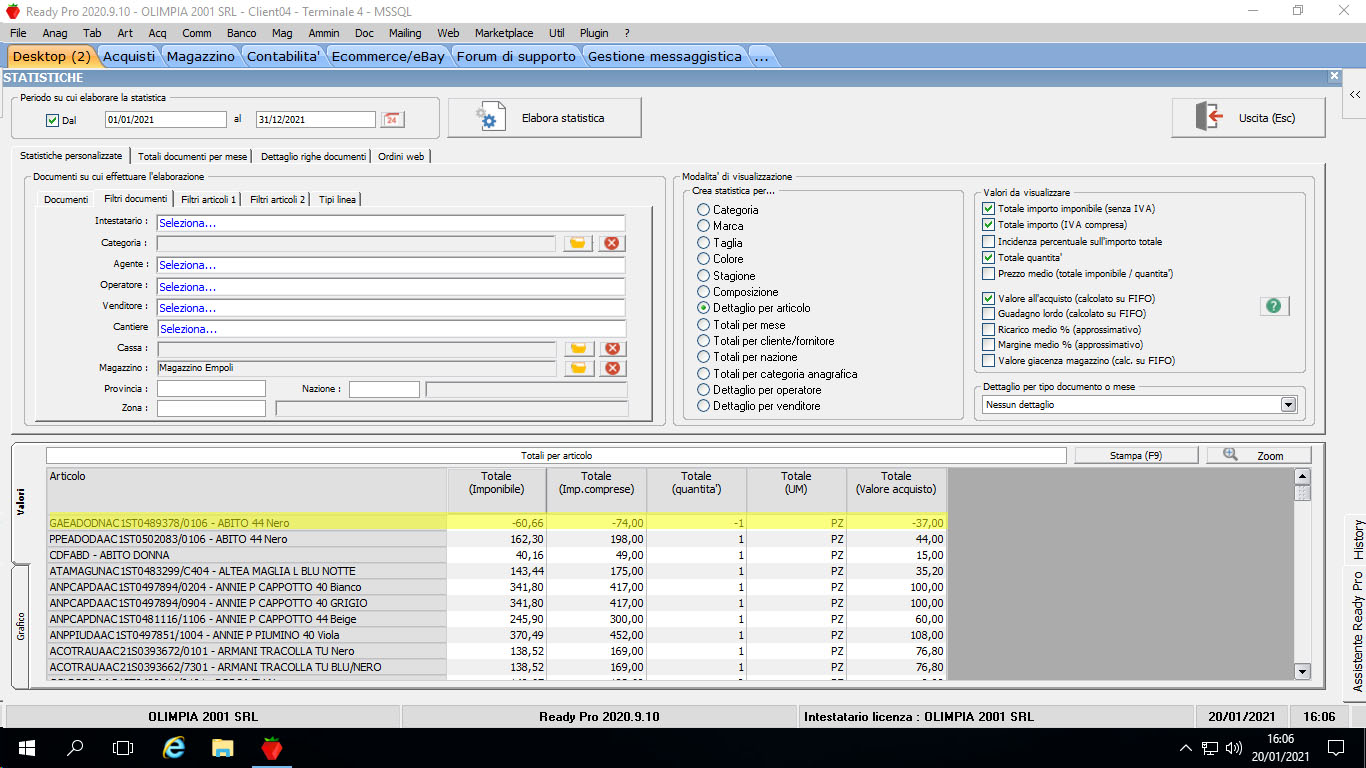Open the green help question mark icon
1366x768 pixels.
pyautogui.click(x=1273, y=306)
